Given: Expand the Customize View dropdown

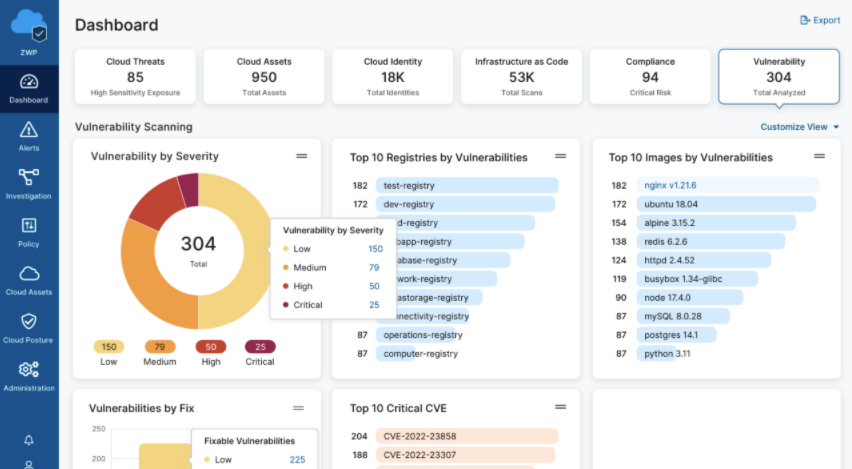Looking at the screenshot, I should pos(800,127).
